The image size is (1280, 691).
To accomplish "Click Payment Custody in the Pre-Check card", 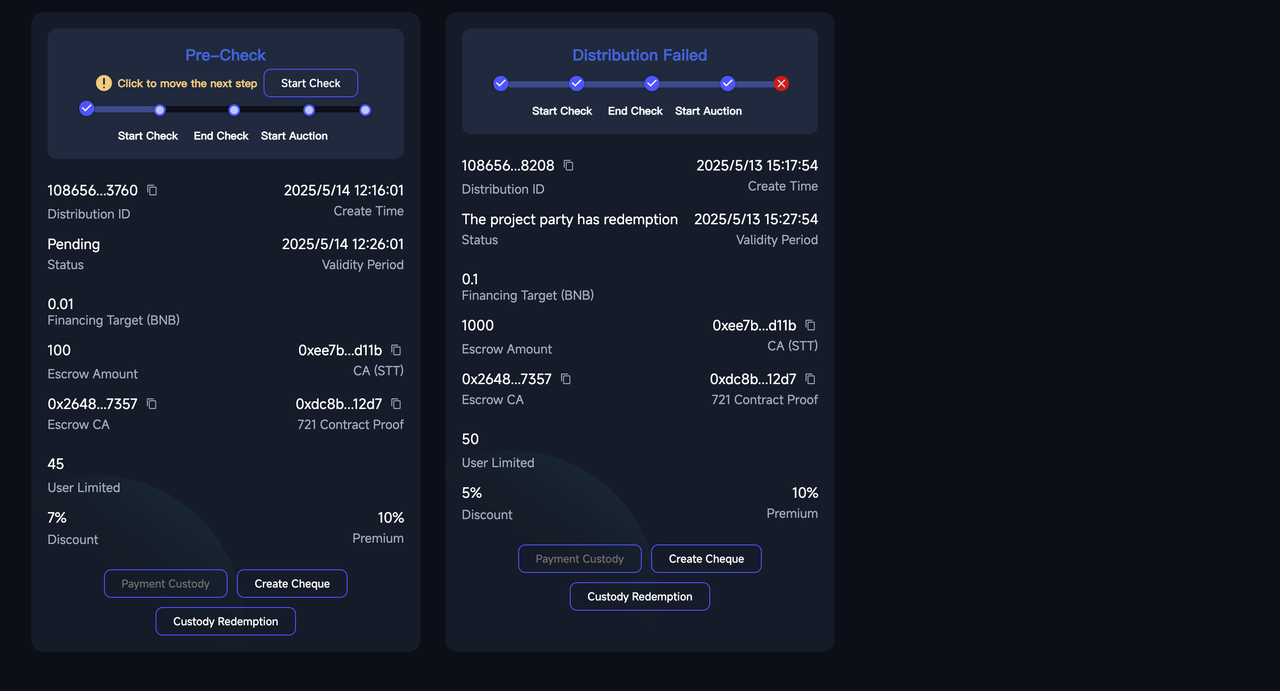I will point(166,584).
